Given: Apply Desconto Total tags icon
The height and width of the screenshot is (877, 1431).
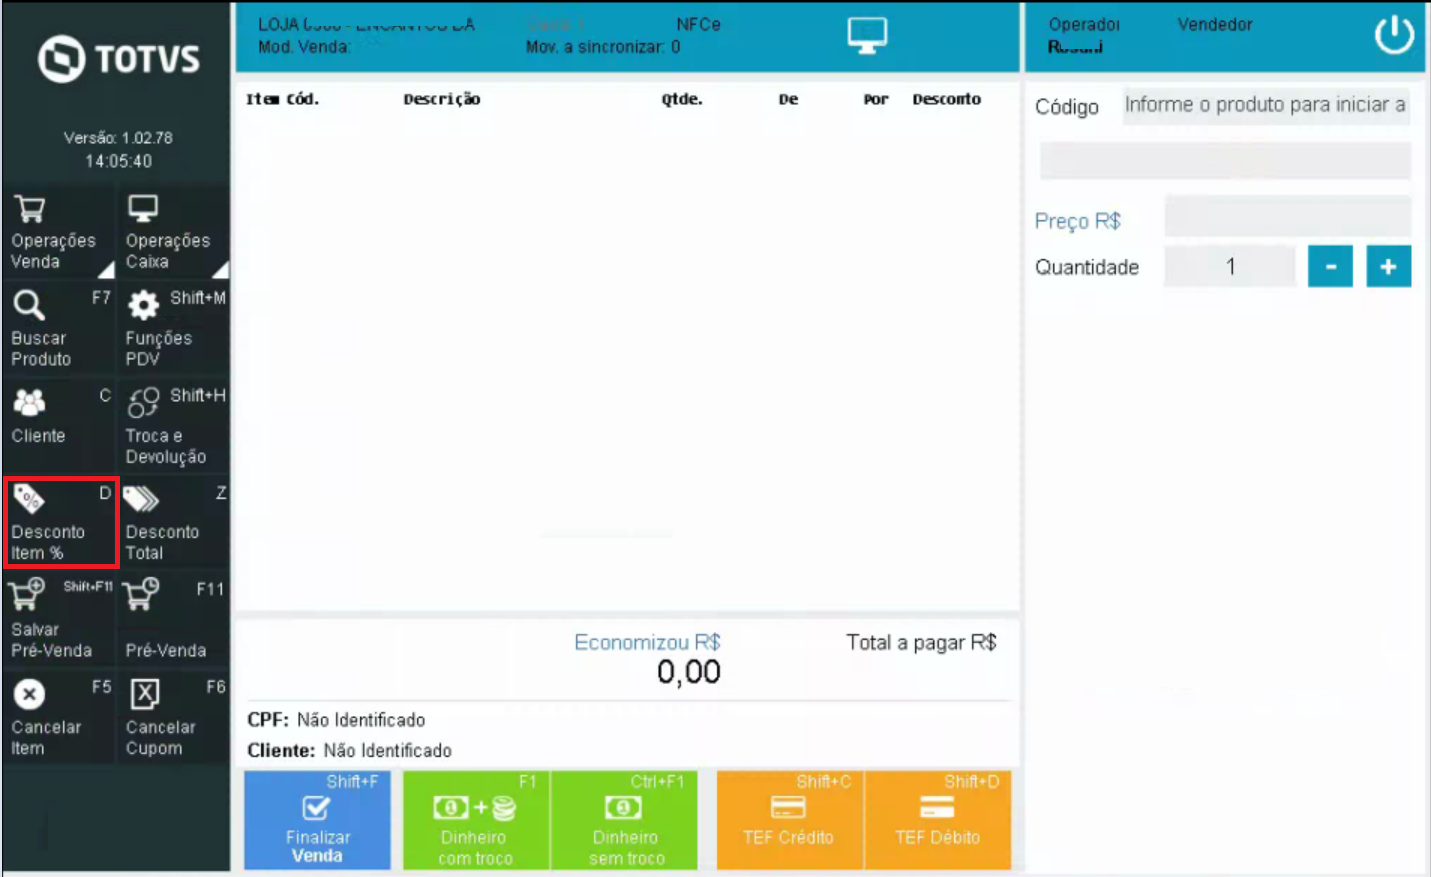Looking at the screenshot, I should (142, 498).
